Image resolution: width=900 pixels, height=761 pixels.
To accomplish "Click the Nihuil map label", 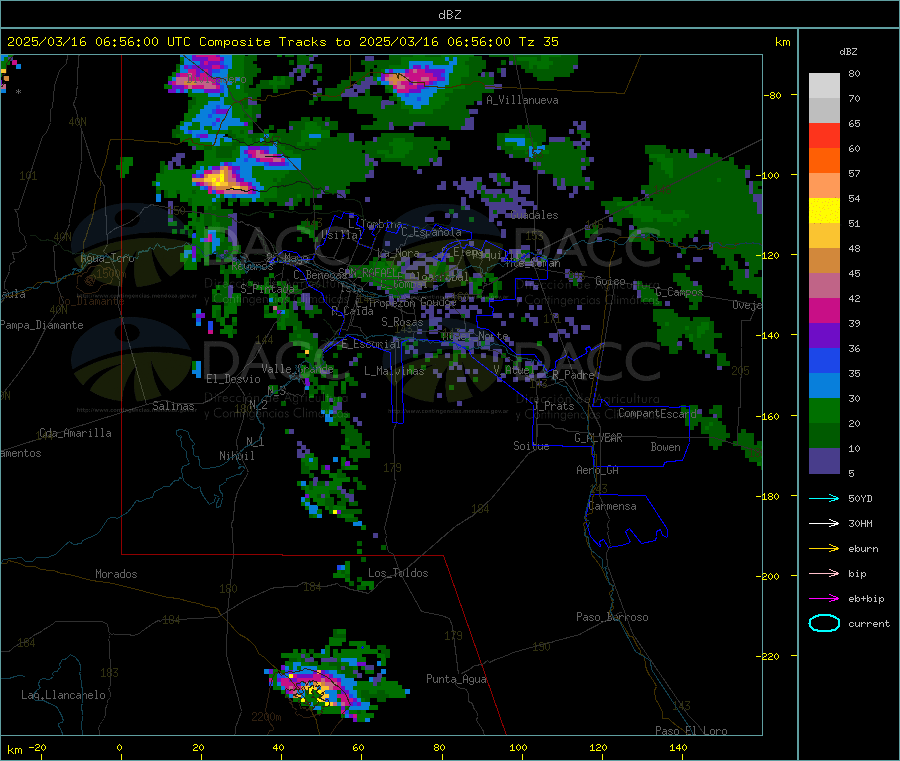I will [x=236, y=456].
